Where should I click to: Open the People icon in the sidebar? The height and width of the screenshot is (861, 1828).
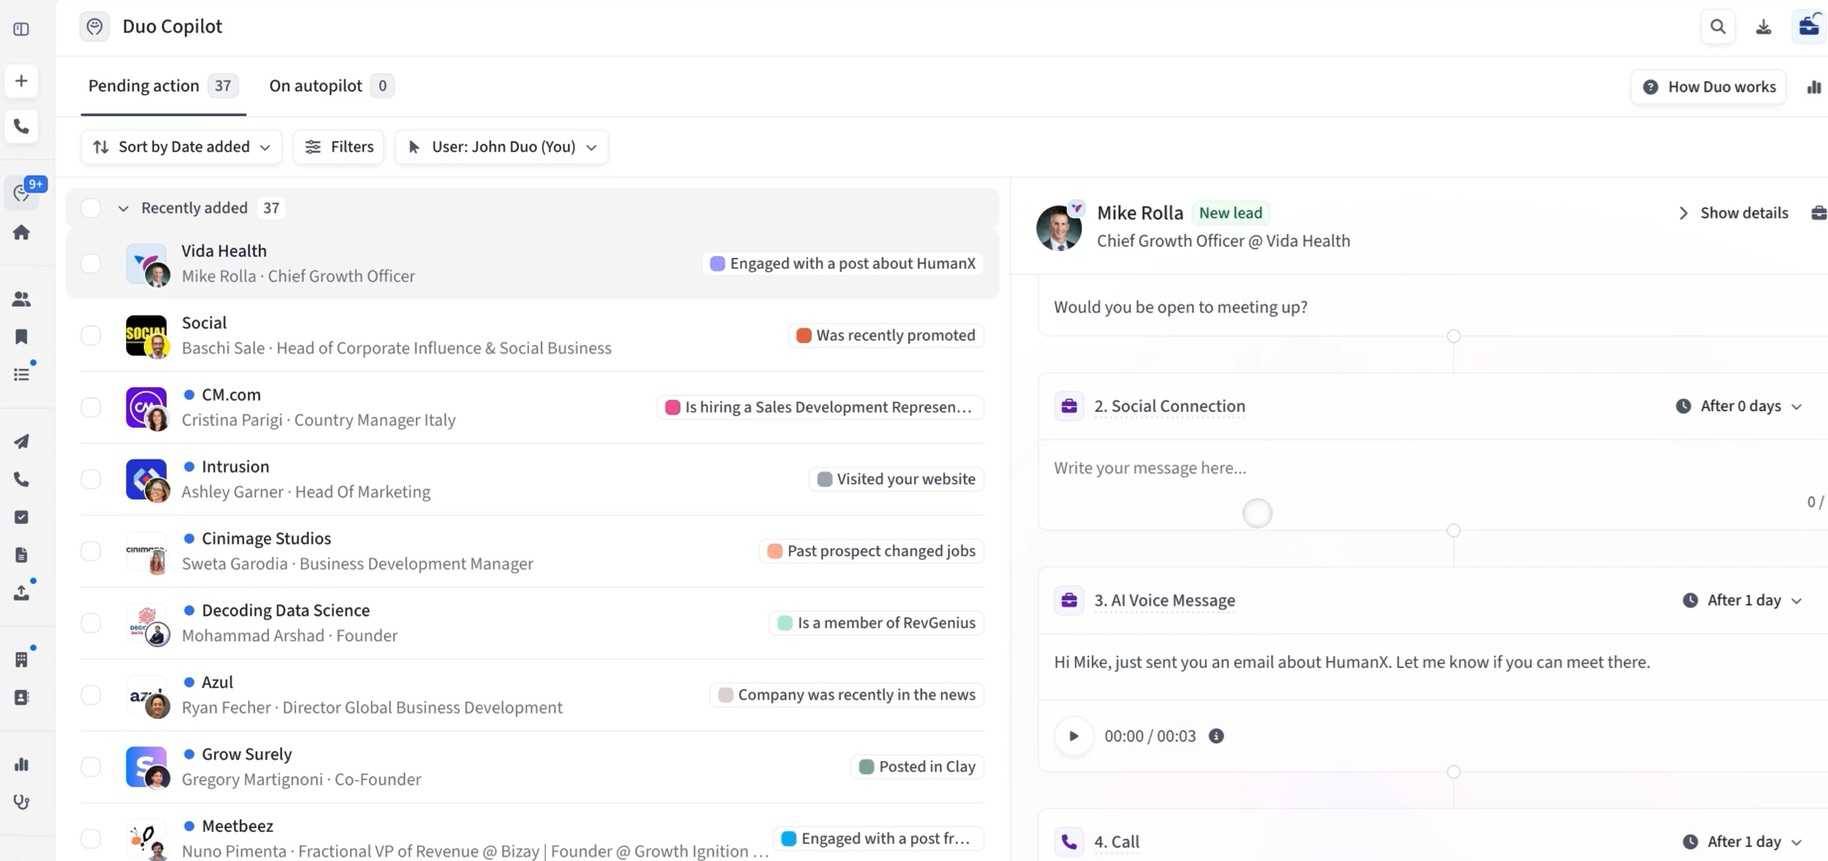coord(21,299)
